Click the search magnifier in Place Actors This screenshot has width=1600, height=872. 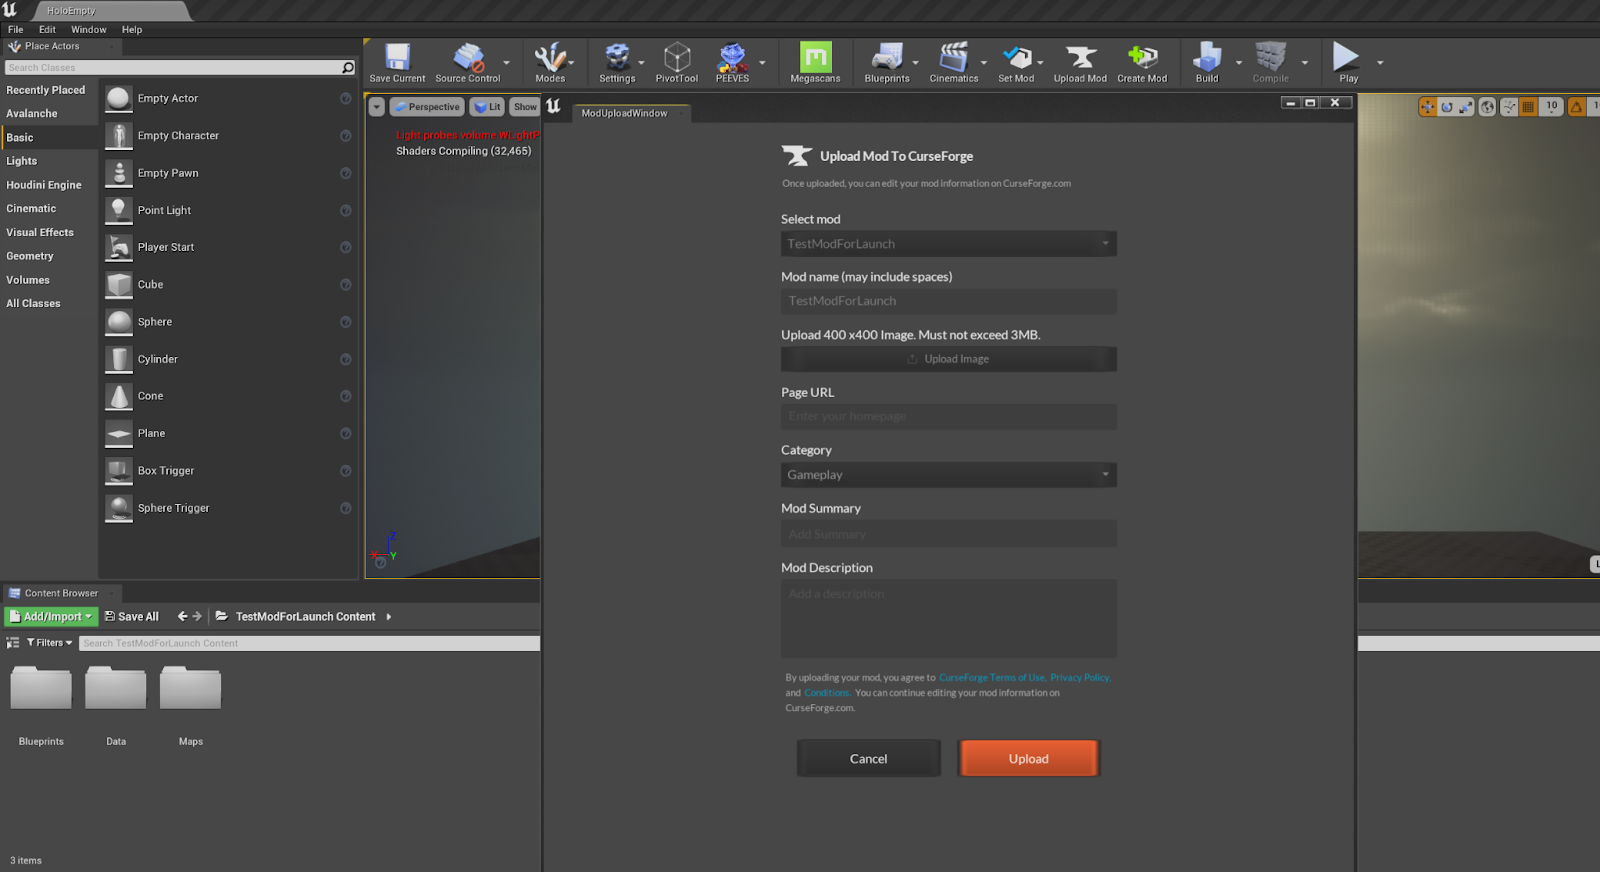tap(348, 68)
